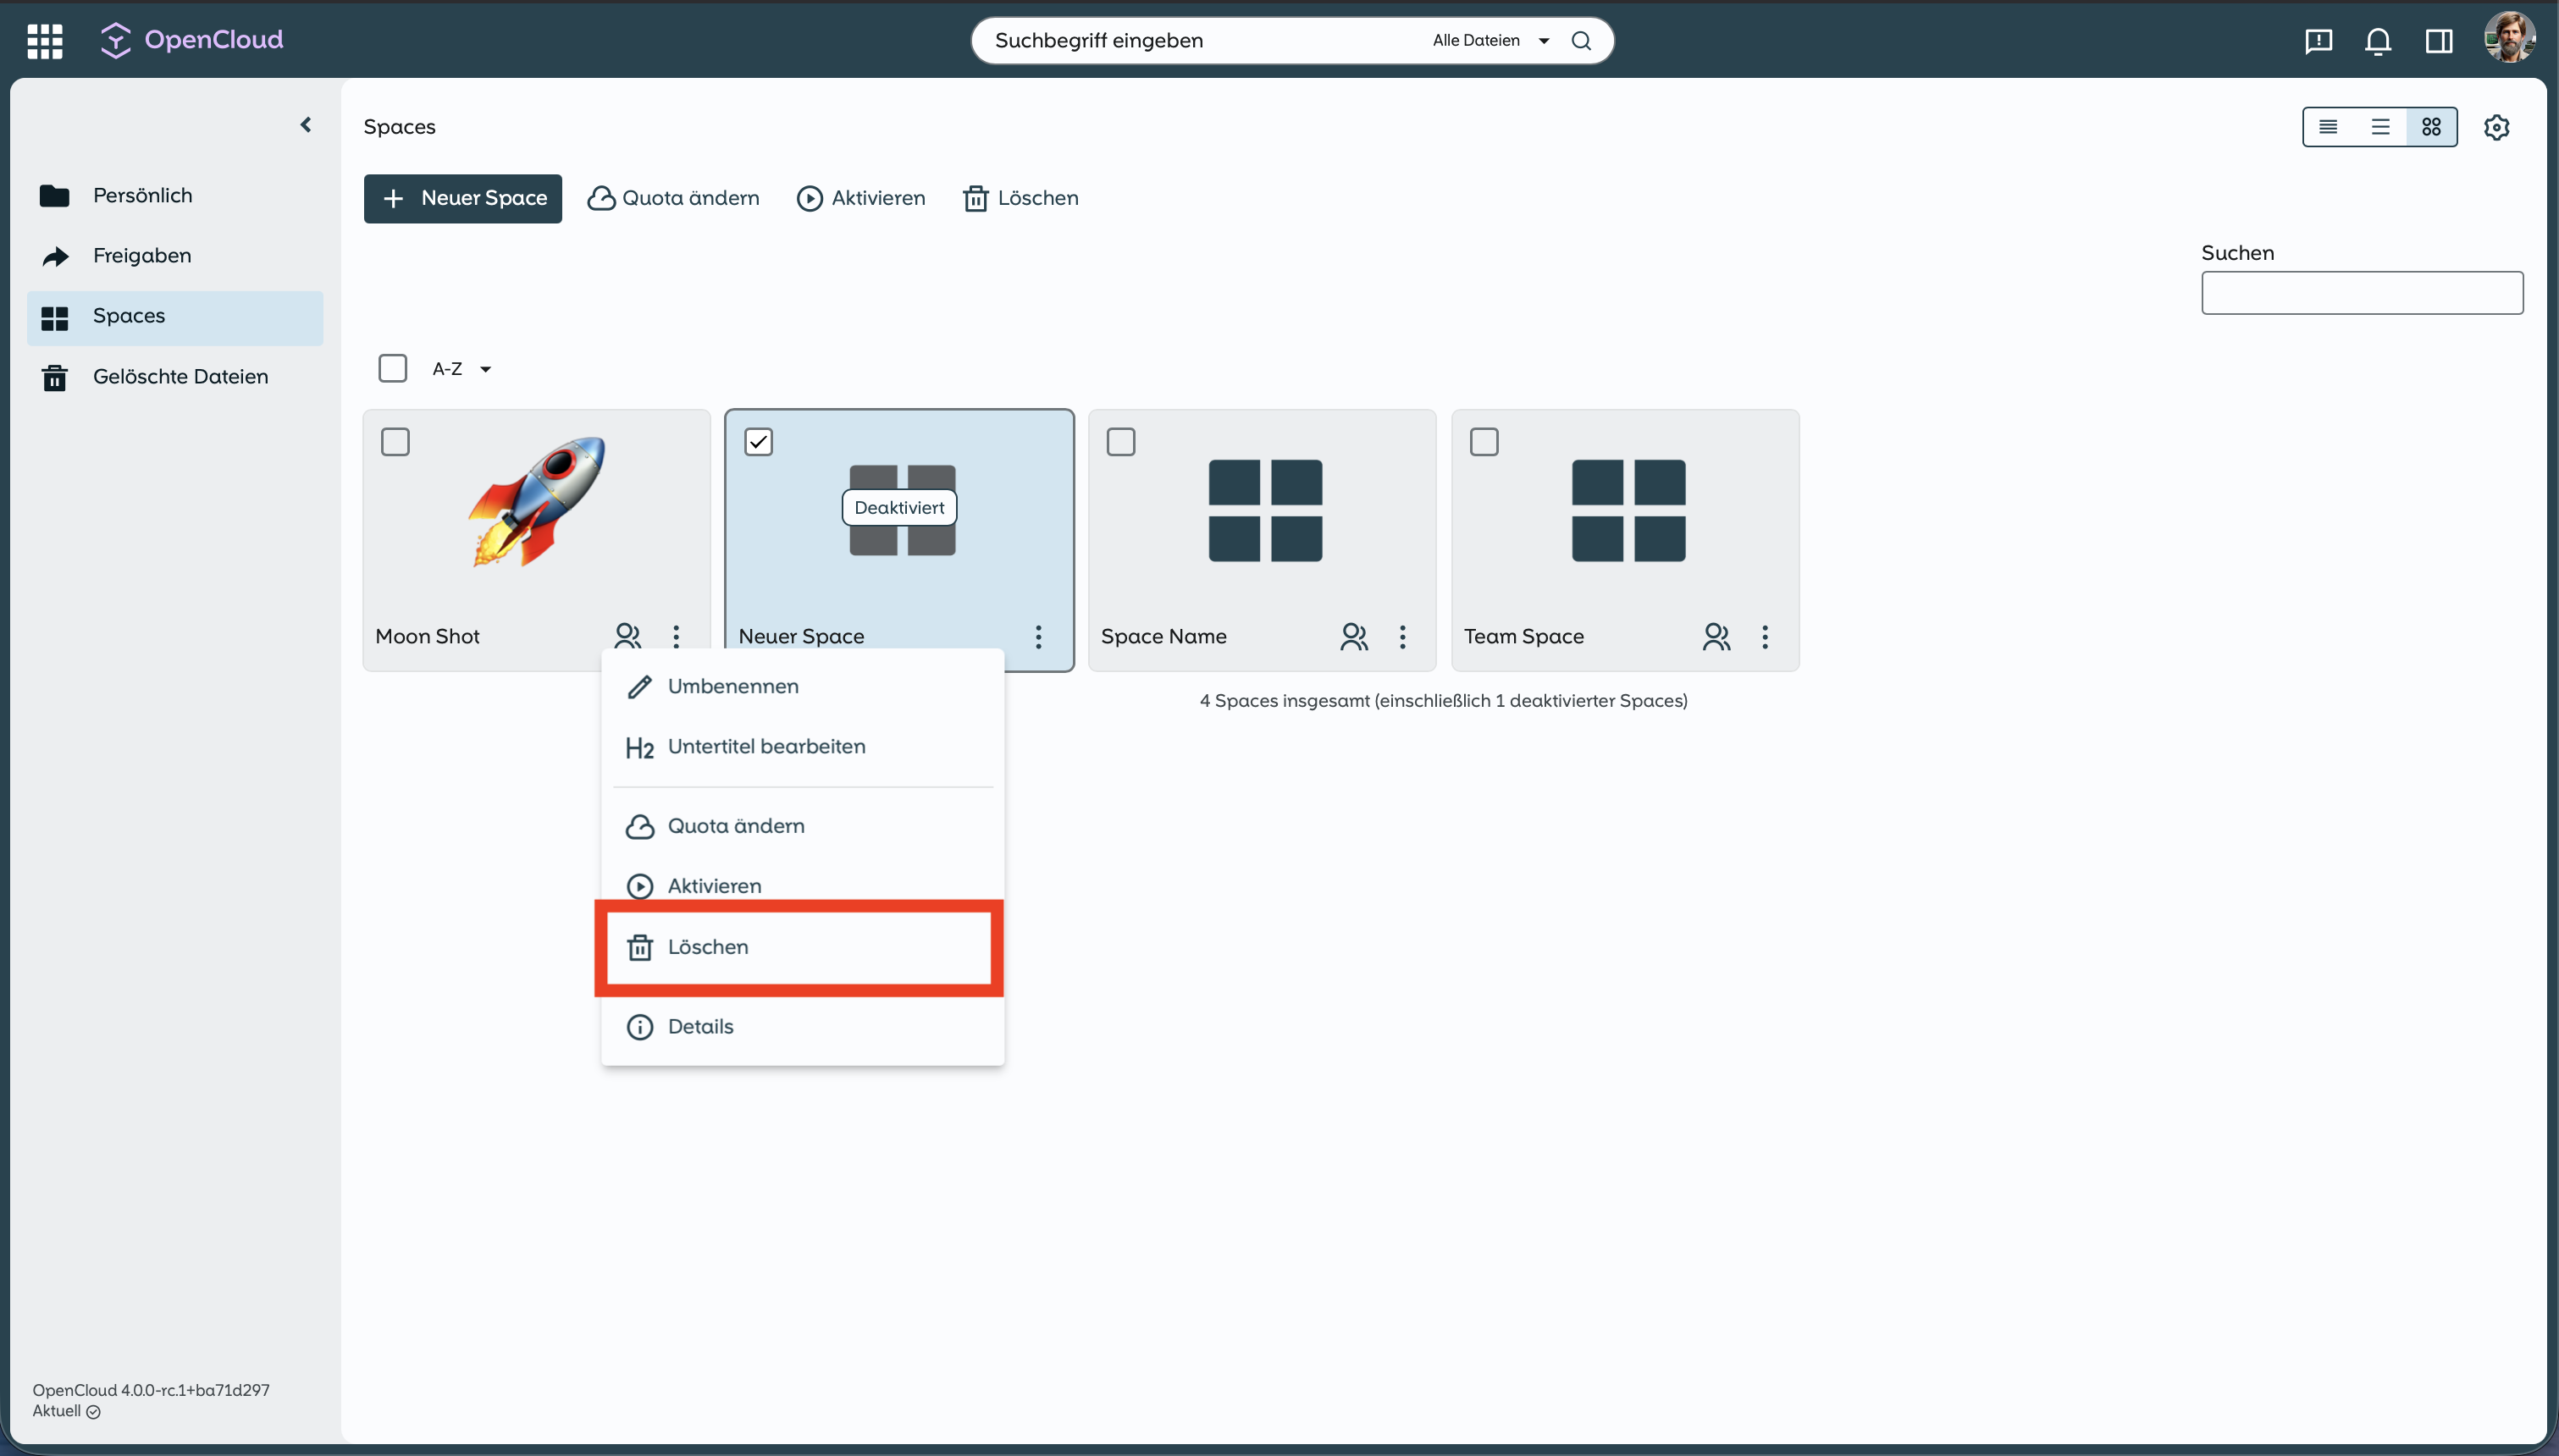Check the Moon Shot space checkbox
2559x1456 pixels.
coord(395,442)
